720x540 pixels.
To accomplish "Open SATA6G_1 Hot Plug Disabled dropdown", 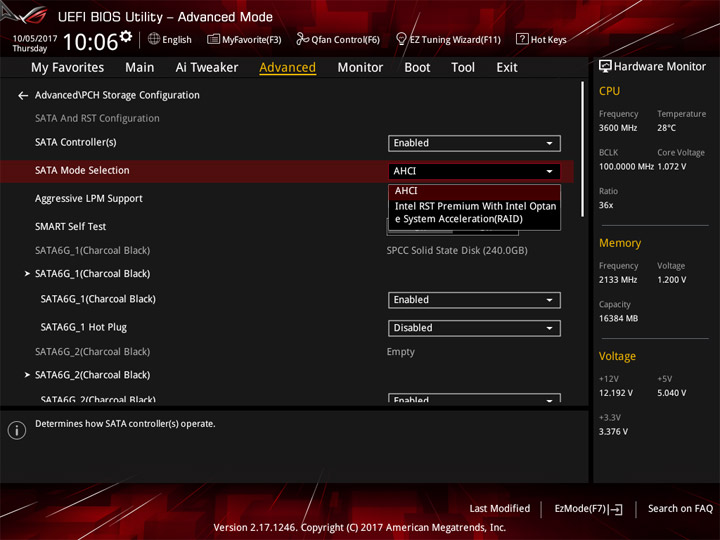I will (x=474, y=328).
